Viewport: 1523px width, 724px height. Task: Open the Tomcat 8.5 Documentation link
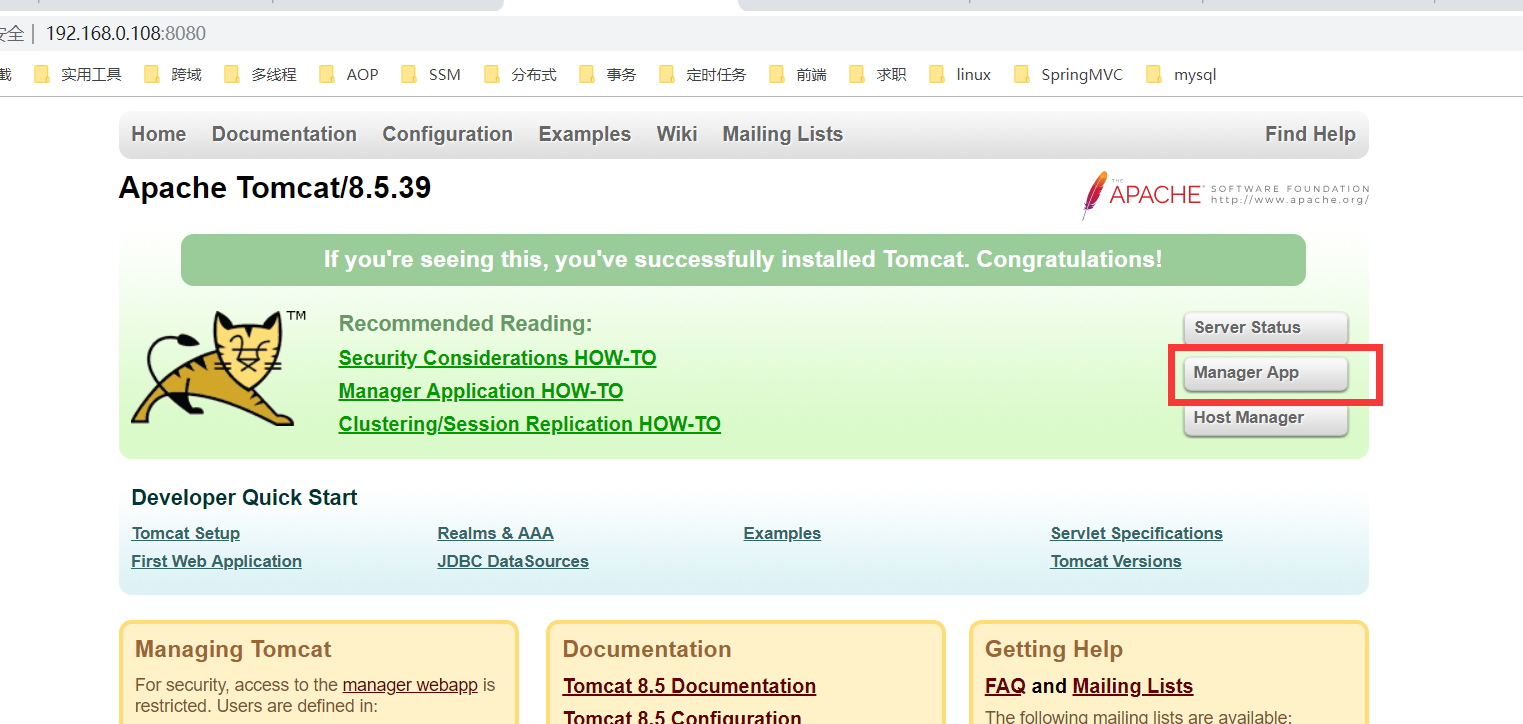(689, 686)
